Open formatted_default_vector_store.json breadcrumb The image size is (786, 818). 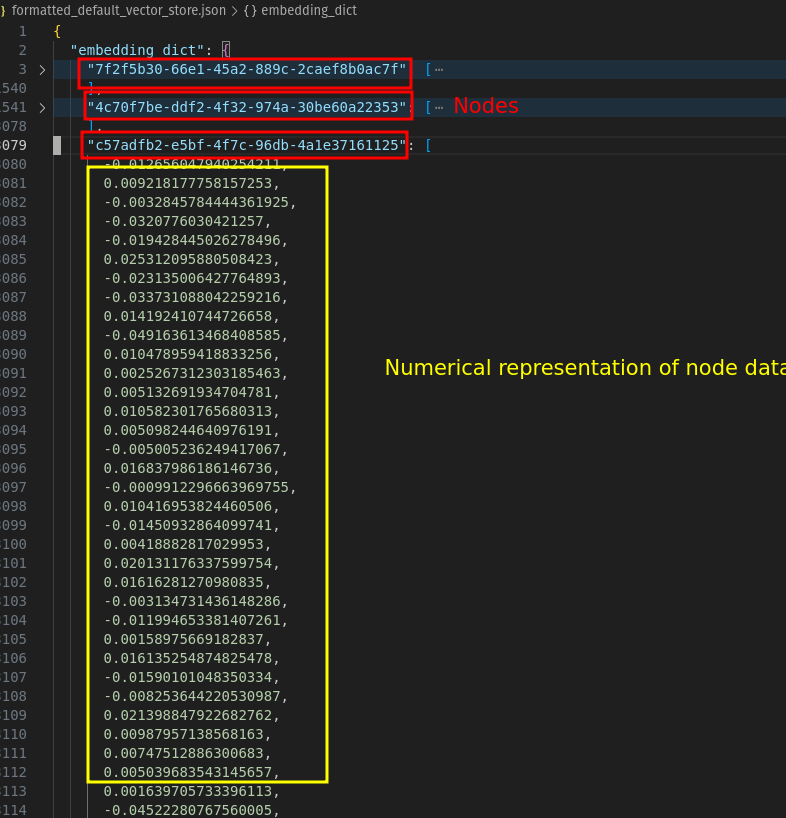pos(118,10)
